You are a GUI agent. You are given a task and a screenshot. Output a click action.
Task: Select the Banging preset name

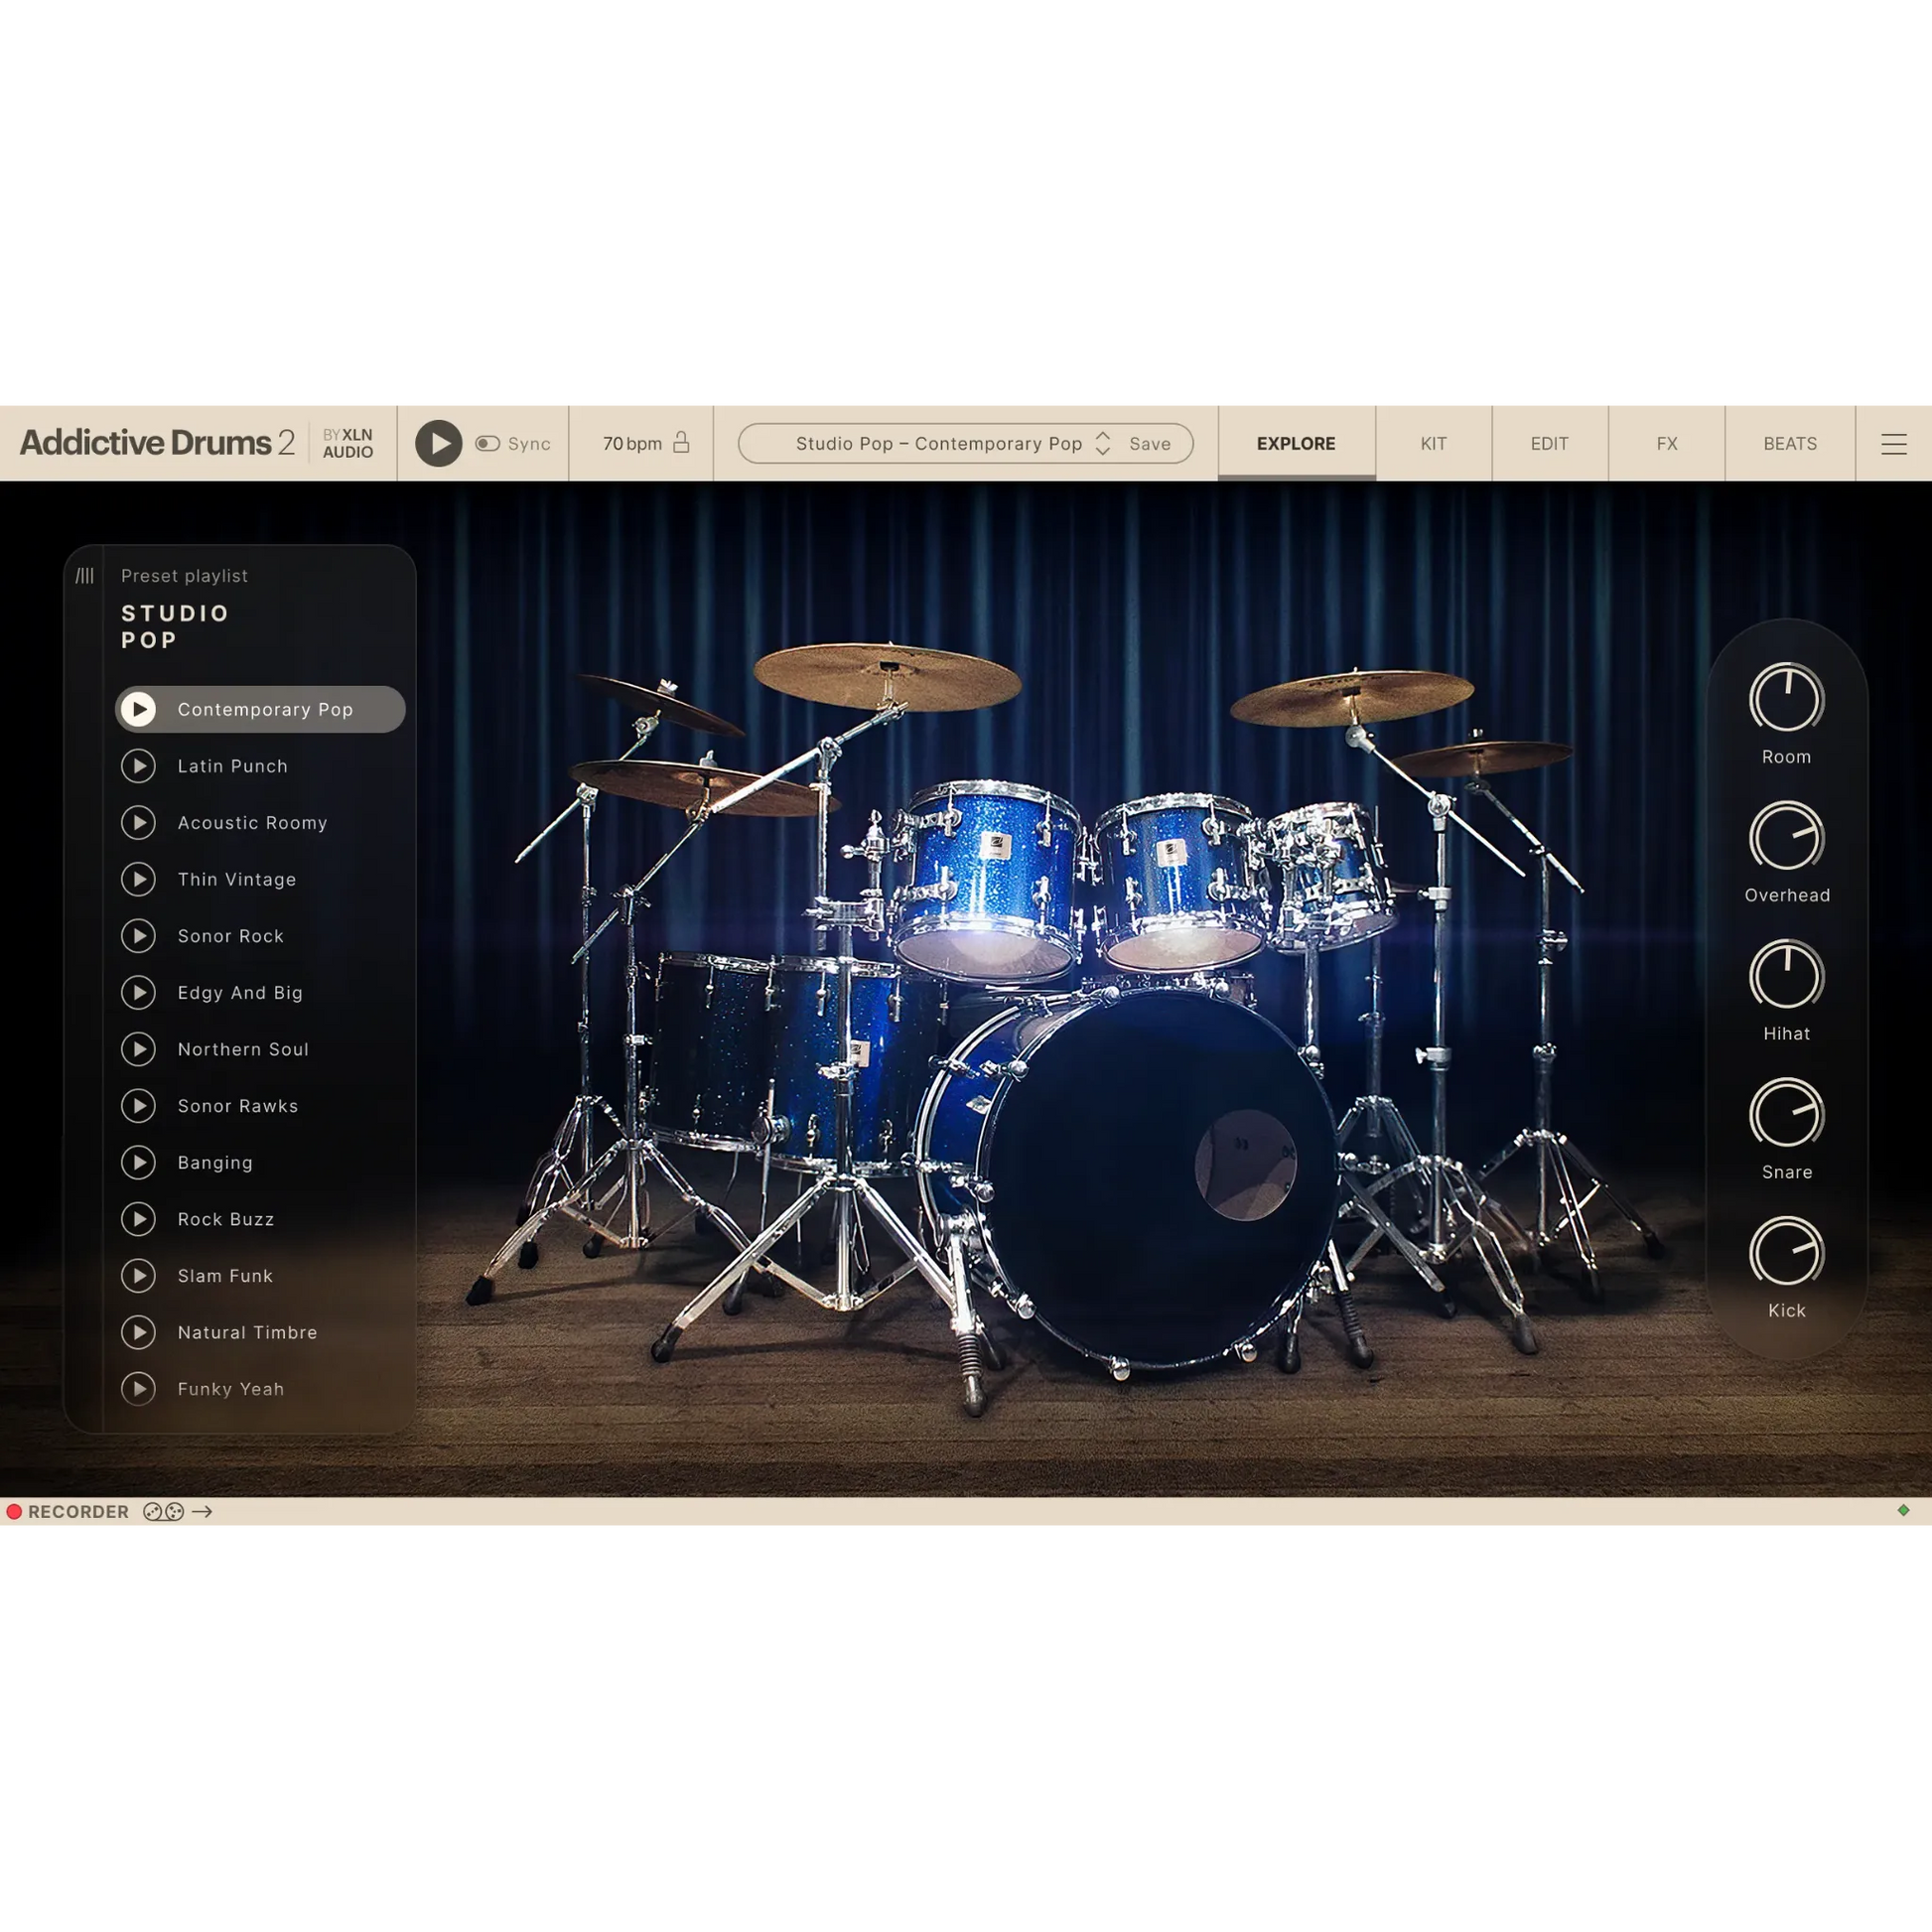coord(215,1163)
